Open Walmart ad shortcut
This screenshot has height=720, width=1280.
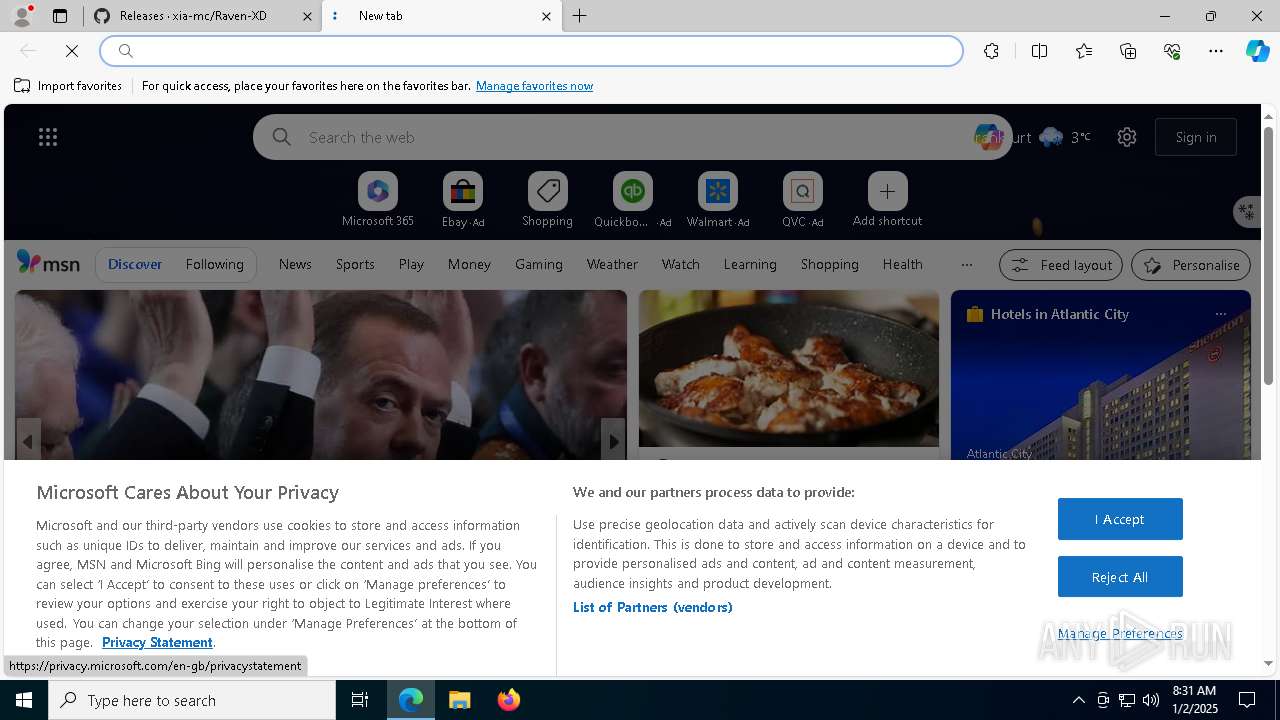point(717,199)
